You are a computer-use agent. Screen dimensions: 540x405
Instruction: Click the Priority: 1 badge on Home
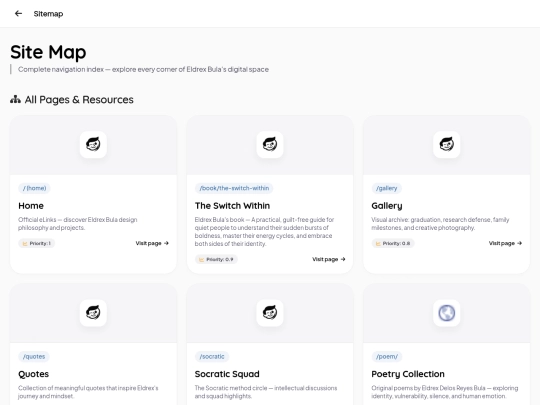pos(37,243)
